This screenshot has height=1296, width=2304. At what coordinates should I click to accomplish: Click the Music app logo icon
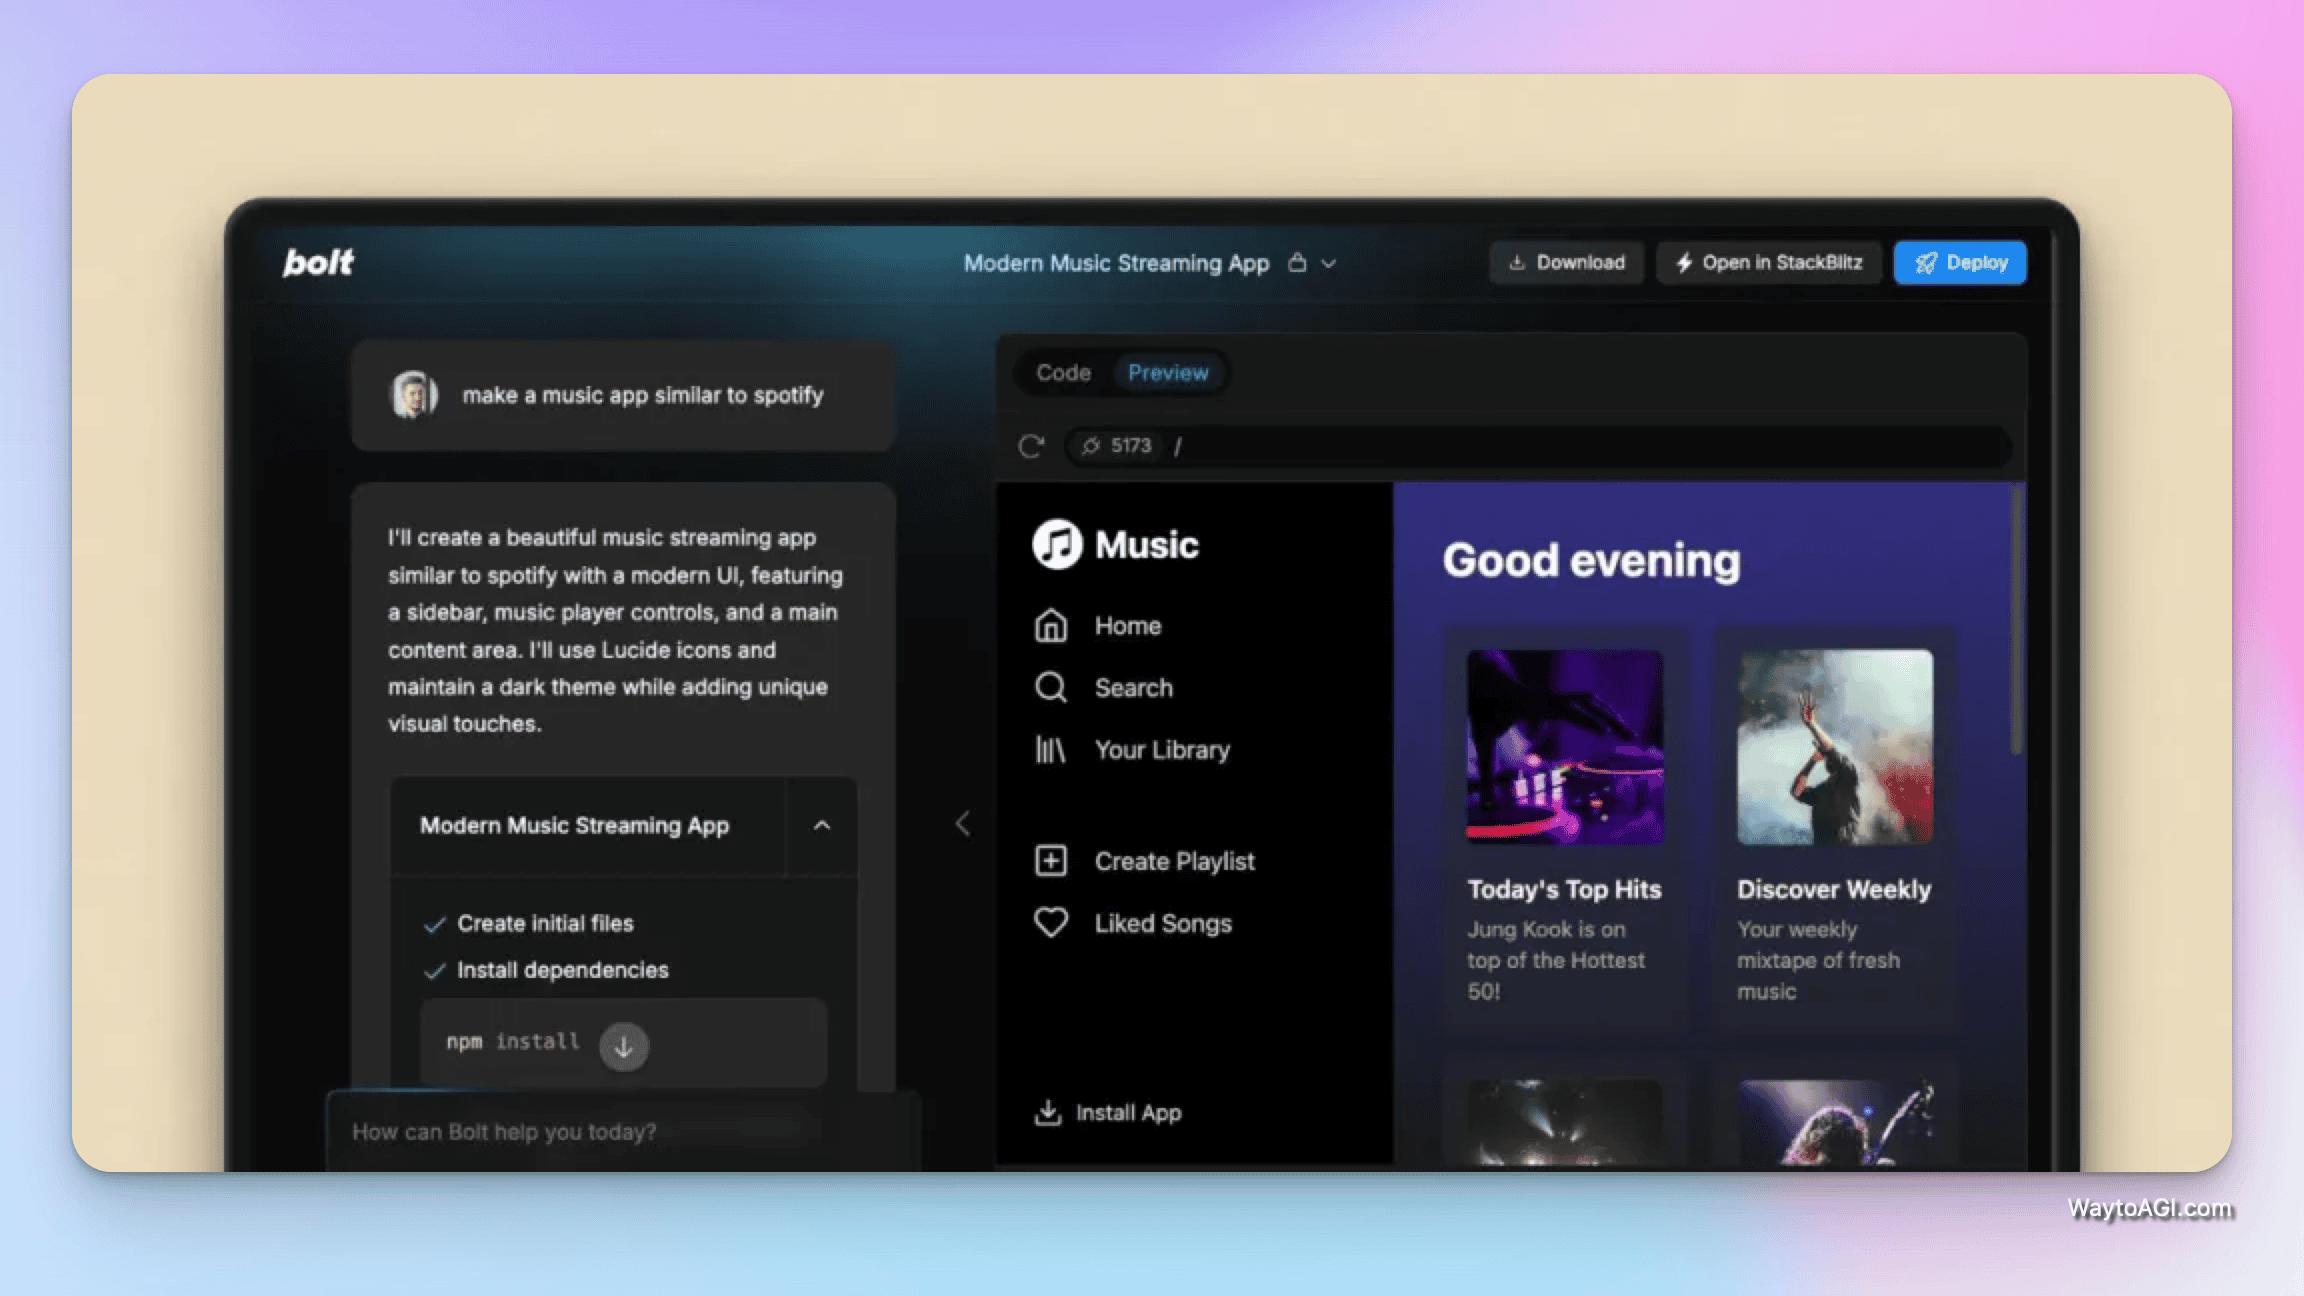pos(1057,544)
